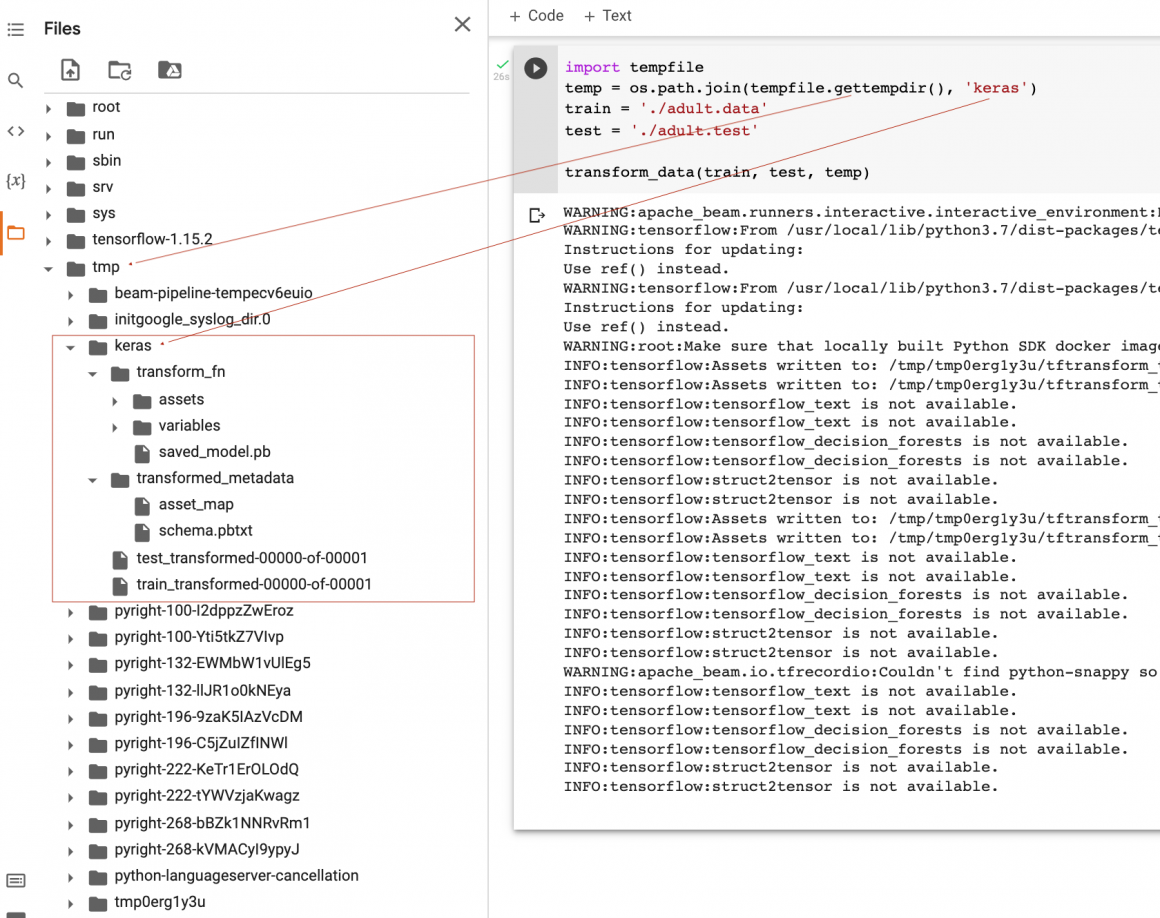This screenshot has width=1160, height=918.
Task: Collapse the transformed_metadata folder
Action: (93, 480)
